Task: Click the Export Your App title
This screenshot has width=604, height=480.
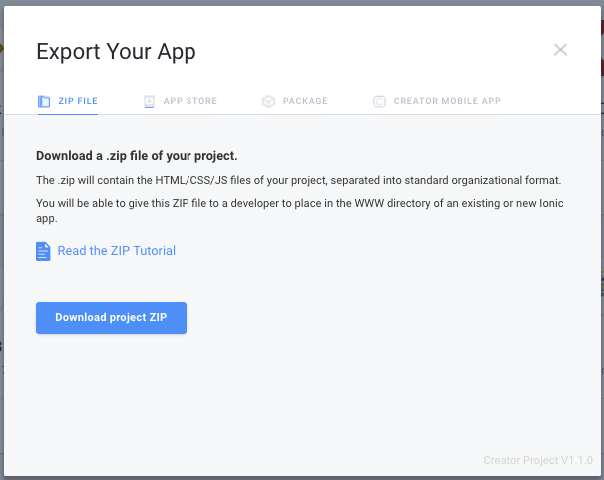Action: coord(116,52)
